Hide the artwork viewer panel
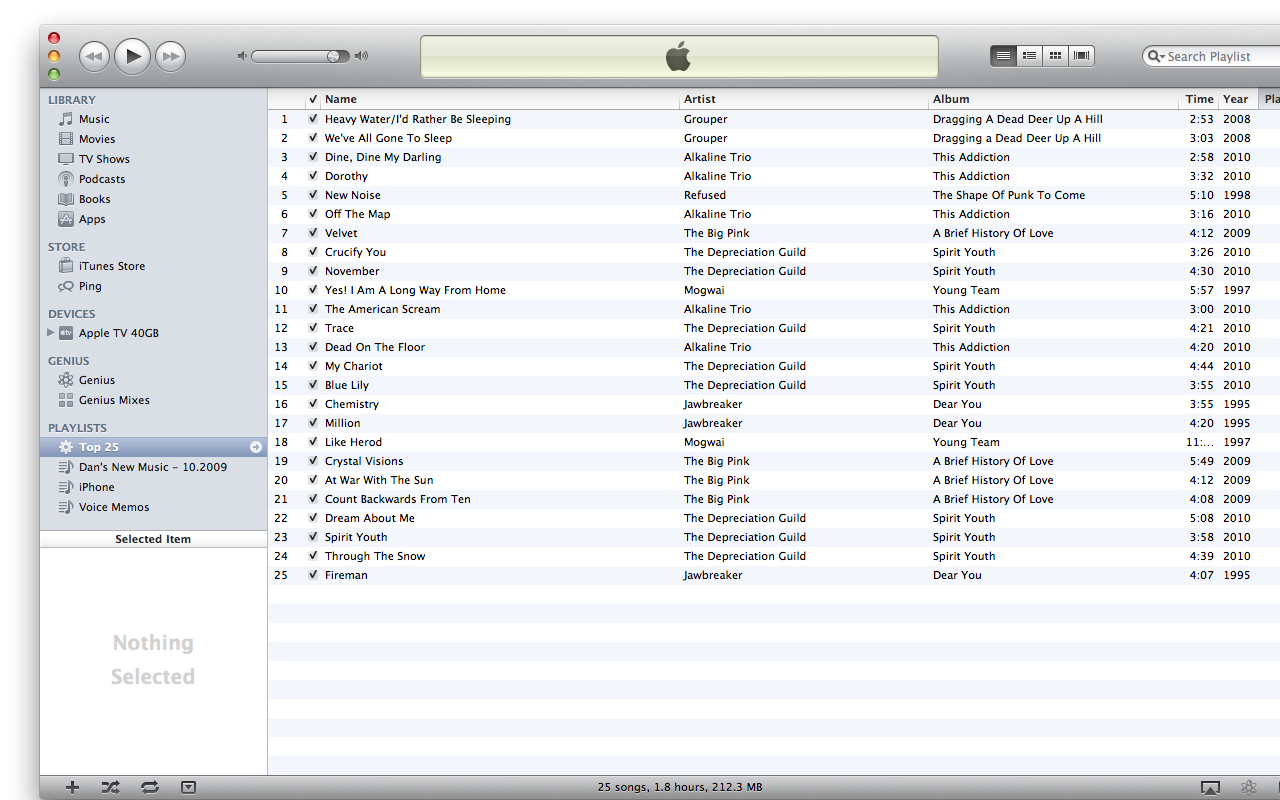This screenshot has height=800, width=1280. click(189, 787)
